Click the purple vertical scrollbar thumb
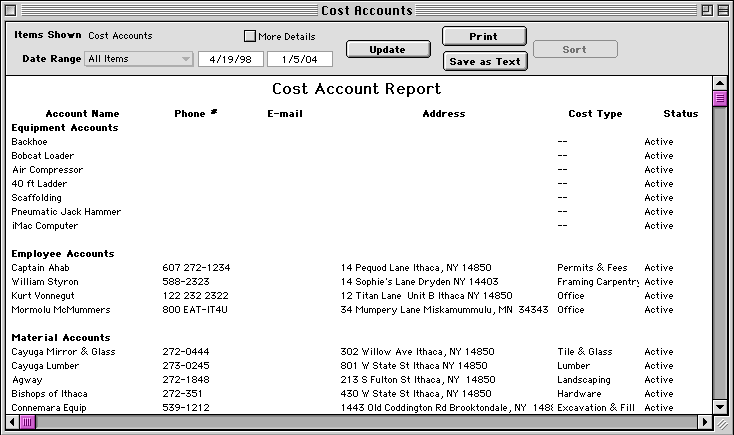The width and height of the screenshot is (734, 435). pos(719,99)
